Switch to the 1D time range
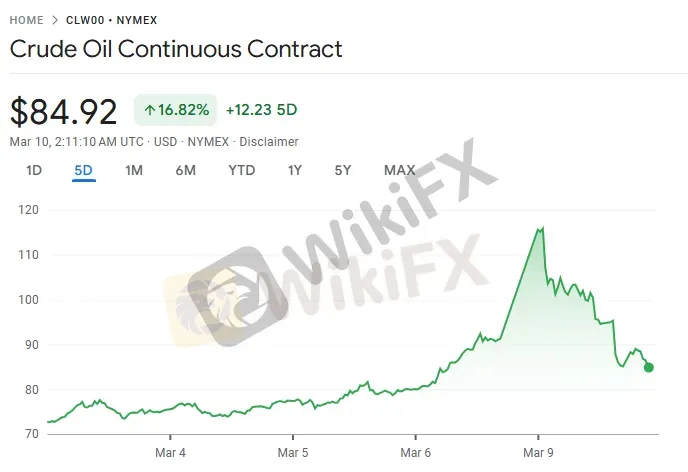Viewport: 688px width, 472px height. (x=34, y=170)
